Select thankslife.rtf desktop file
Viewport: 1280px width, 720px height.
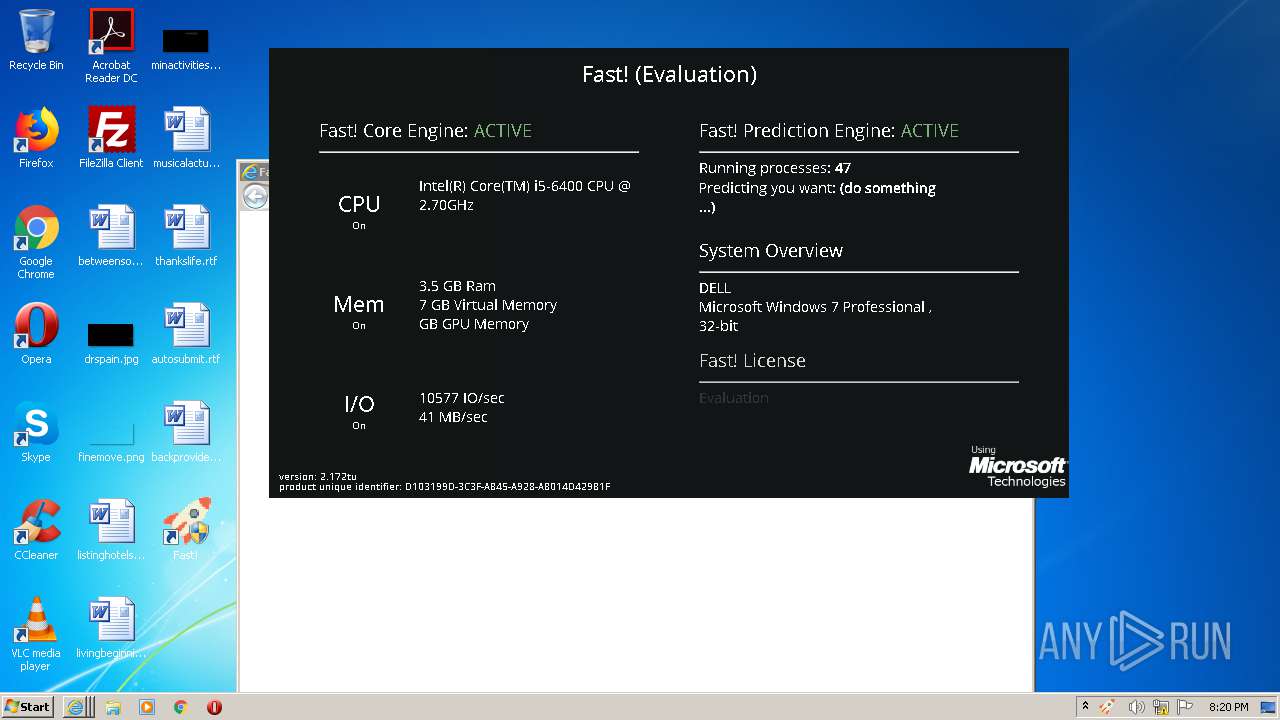click(x=186, y=236)
